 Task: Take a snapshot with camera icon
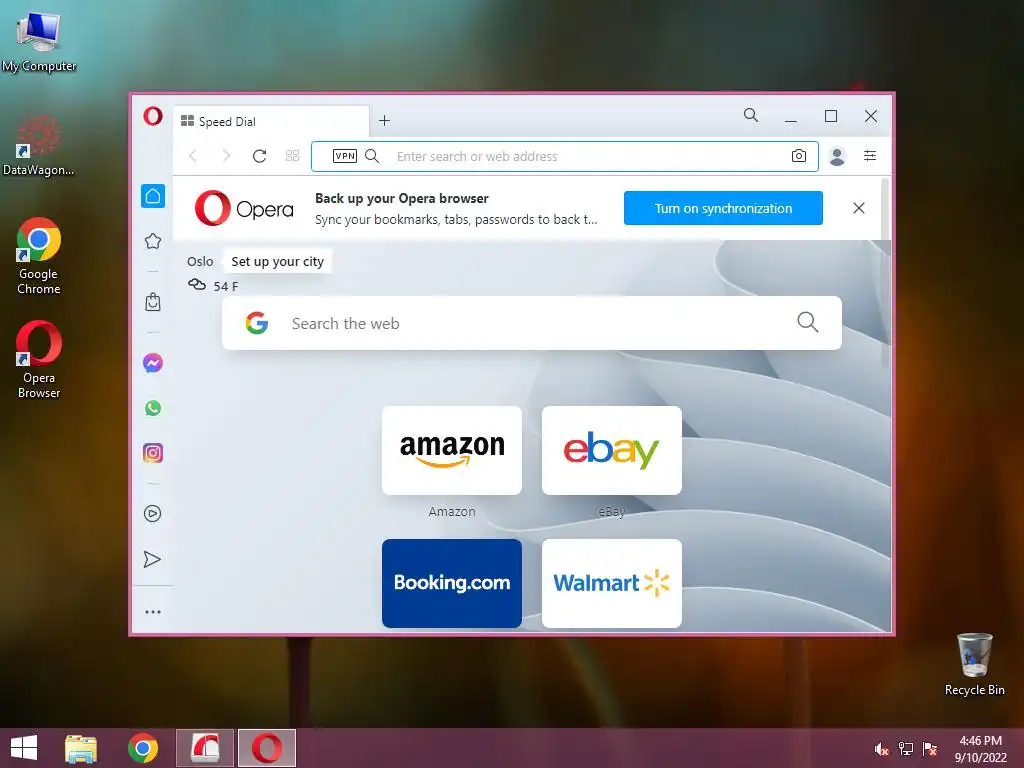click(x=799, y=156)
